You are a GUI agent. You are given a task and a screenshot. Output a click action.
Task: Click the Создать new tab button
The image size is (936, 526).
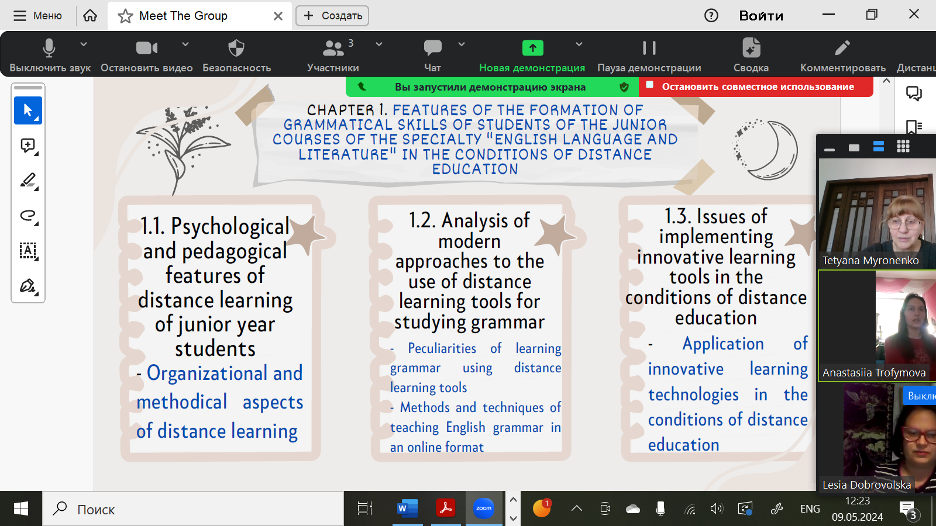tap(333, 15)
